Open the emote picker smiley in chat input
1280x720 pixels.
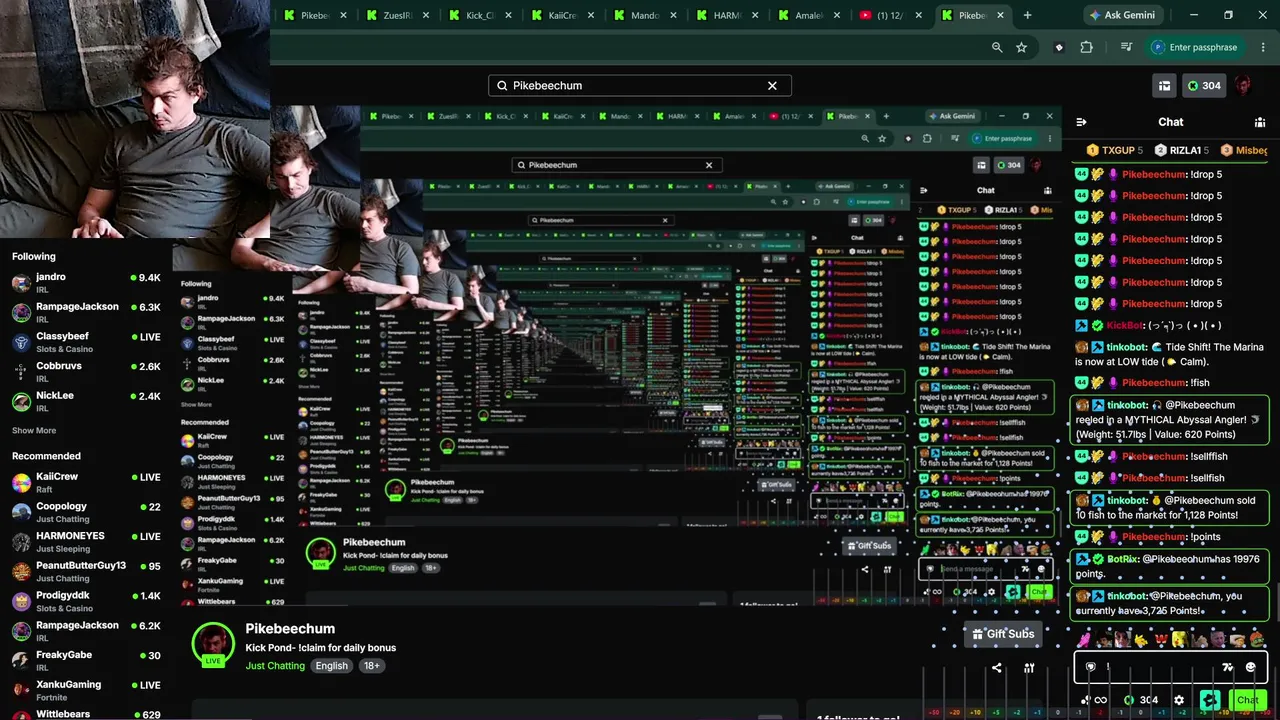click(1251, 667)
